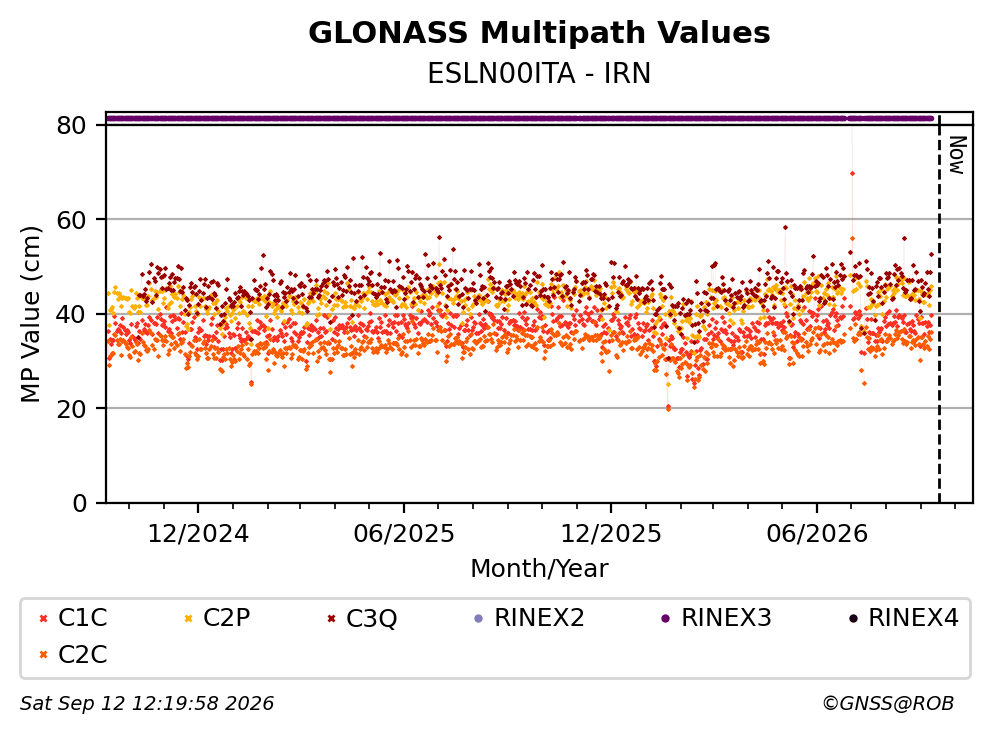Click the 80 y-axis tick label

coord(71,125)
